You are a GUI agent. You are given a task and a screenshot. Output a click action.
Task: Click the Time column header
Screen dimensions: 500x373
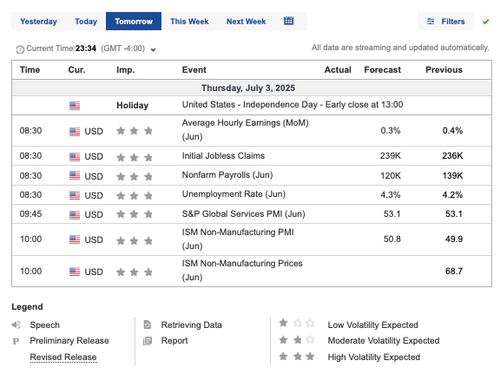click(x=30, y=70)
